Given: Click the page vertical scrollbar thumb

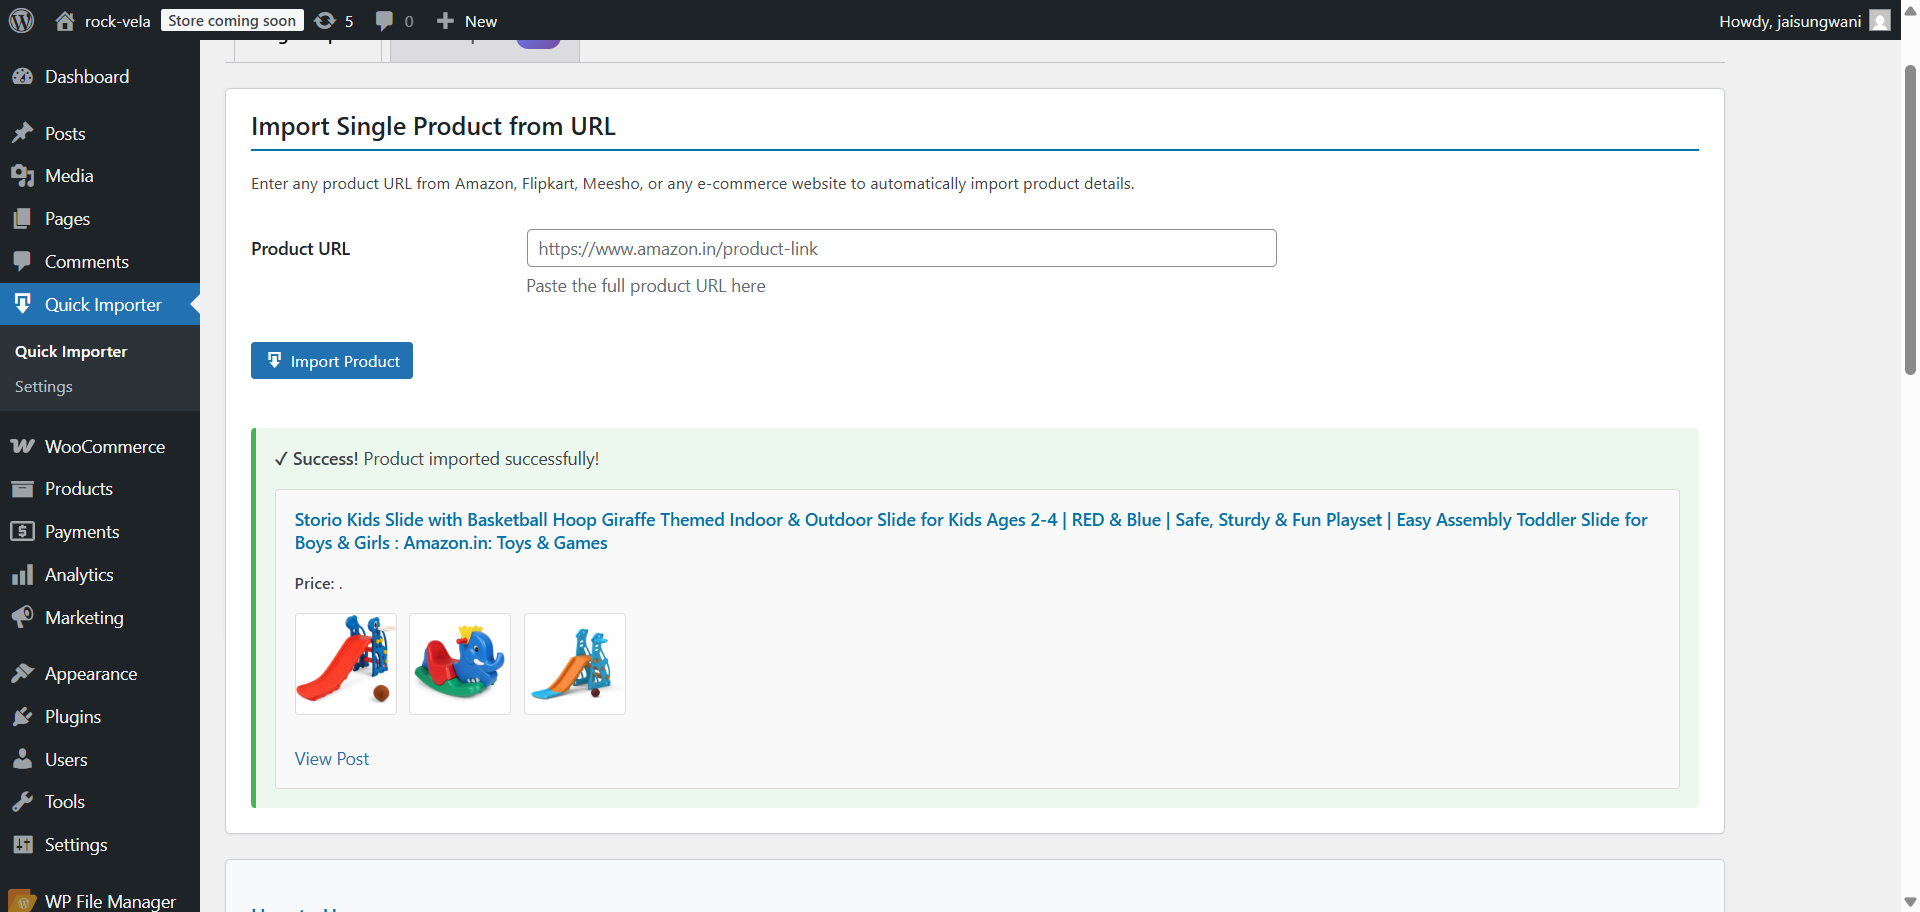Looking at the screenshot, I should [x=1910, y=220].
